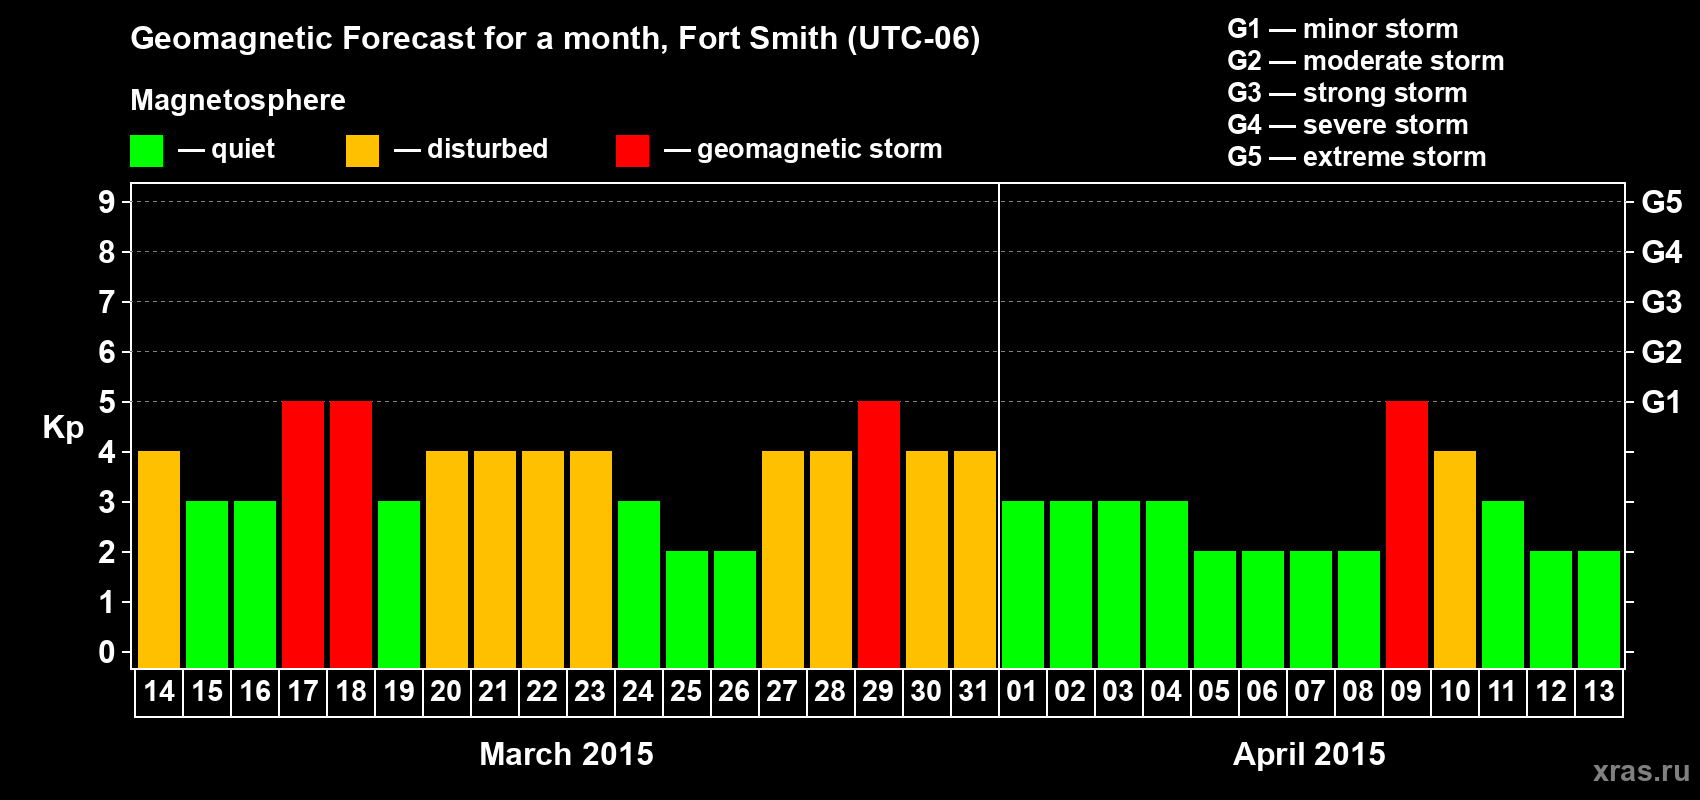Click the March 2015 month label

(566, 754)
